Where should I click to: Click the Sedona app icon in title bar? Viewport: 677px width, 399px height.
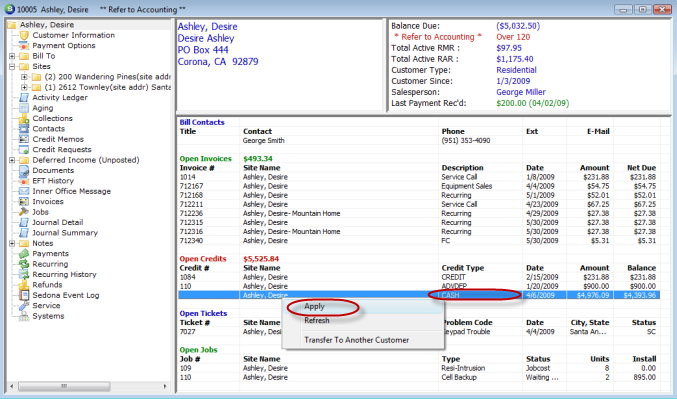9,9
